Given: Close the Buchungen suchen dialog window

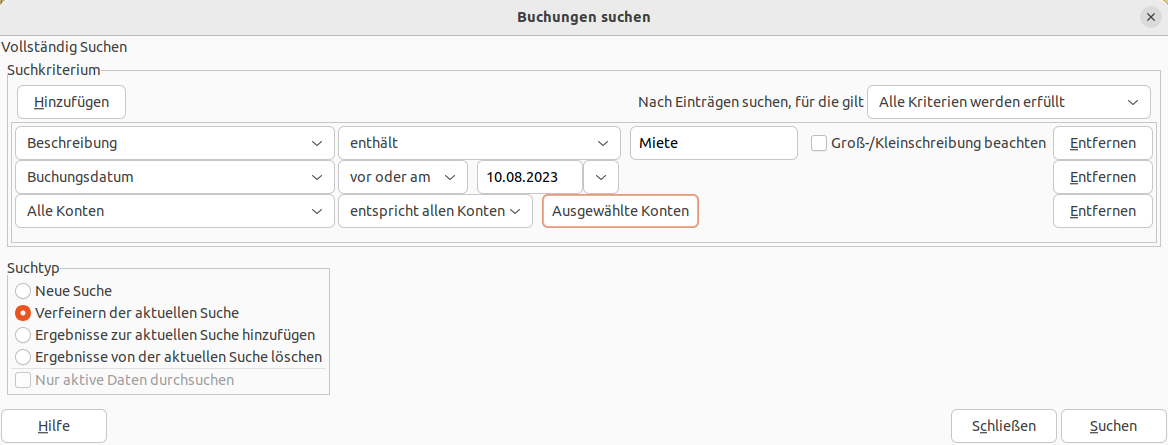Looking at the screenshot, I should (x=1150, y=17).
